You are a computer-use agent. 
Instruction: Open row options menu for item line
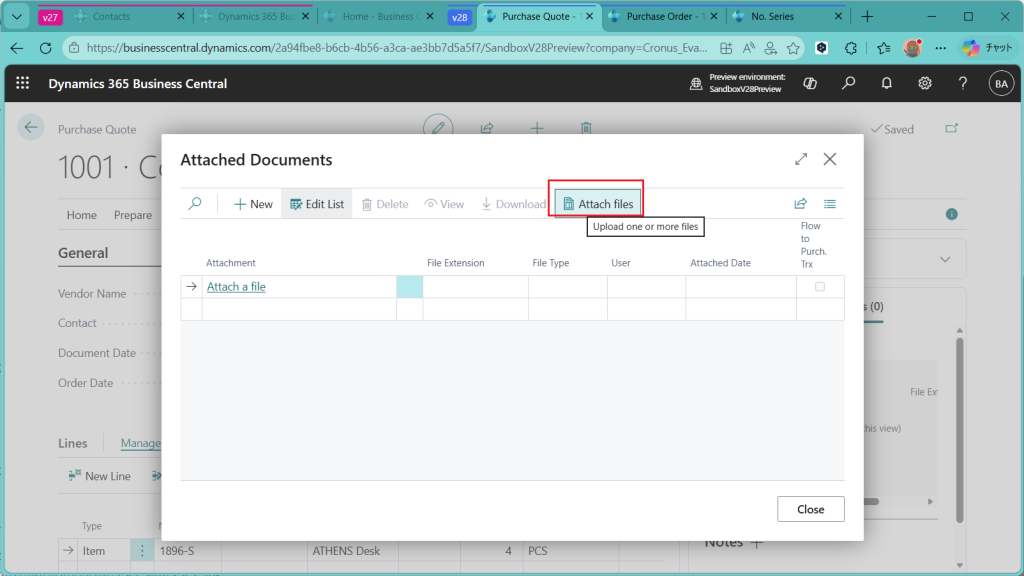coord(142,551)
